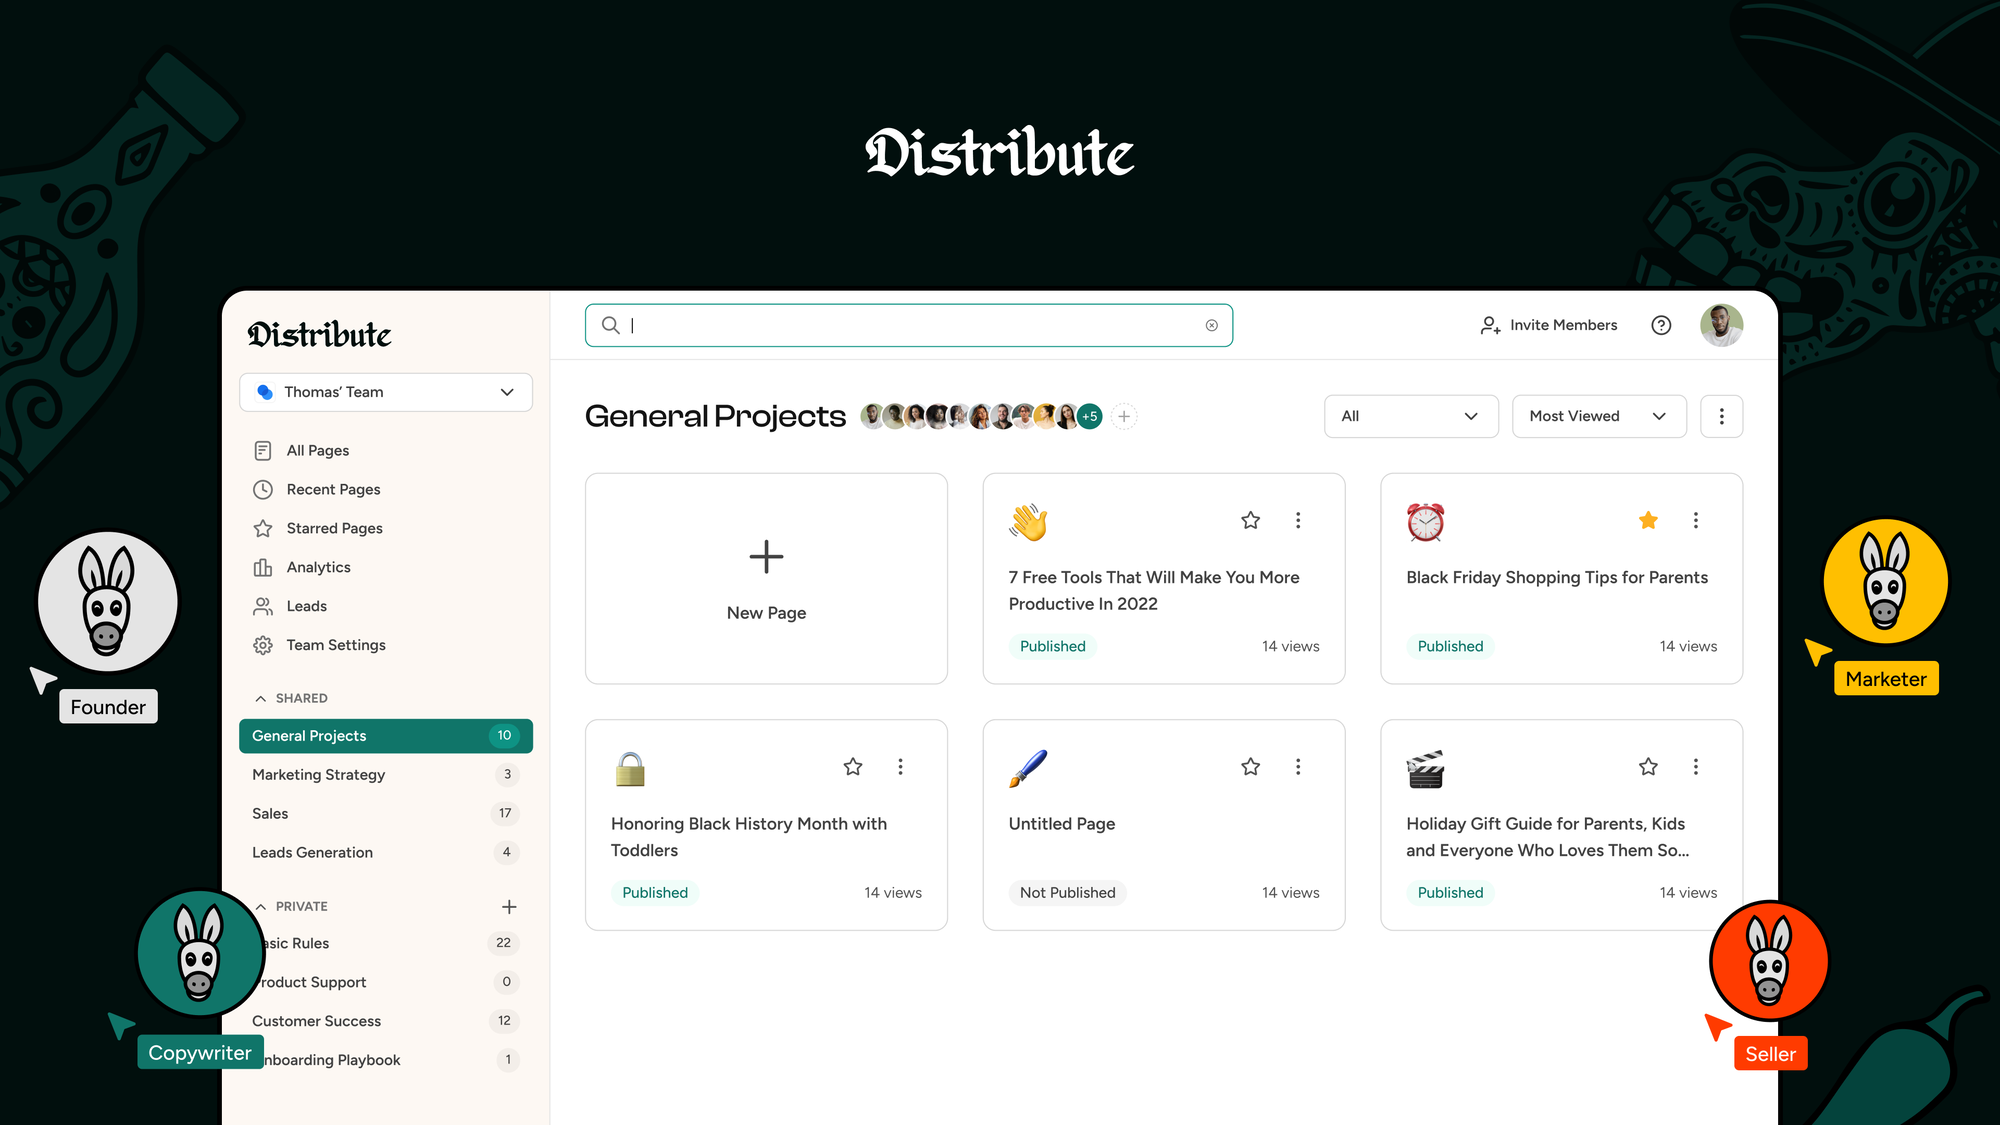The image size is (2000, 1125).
Task: Click the star icon on 7 Free Tools page
Action: click(1249, 519)
